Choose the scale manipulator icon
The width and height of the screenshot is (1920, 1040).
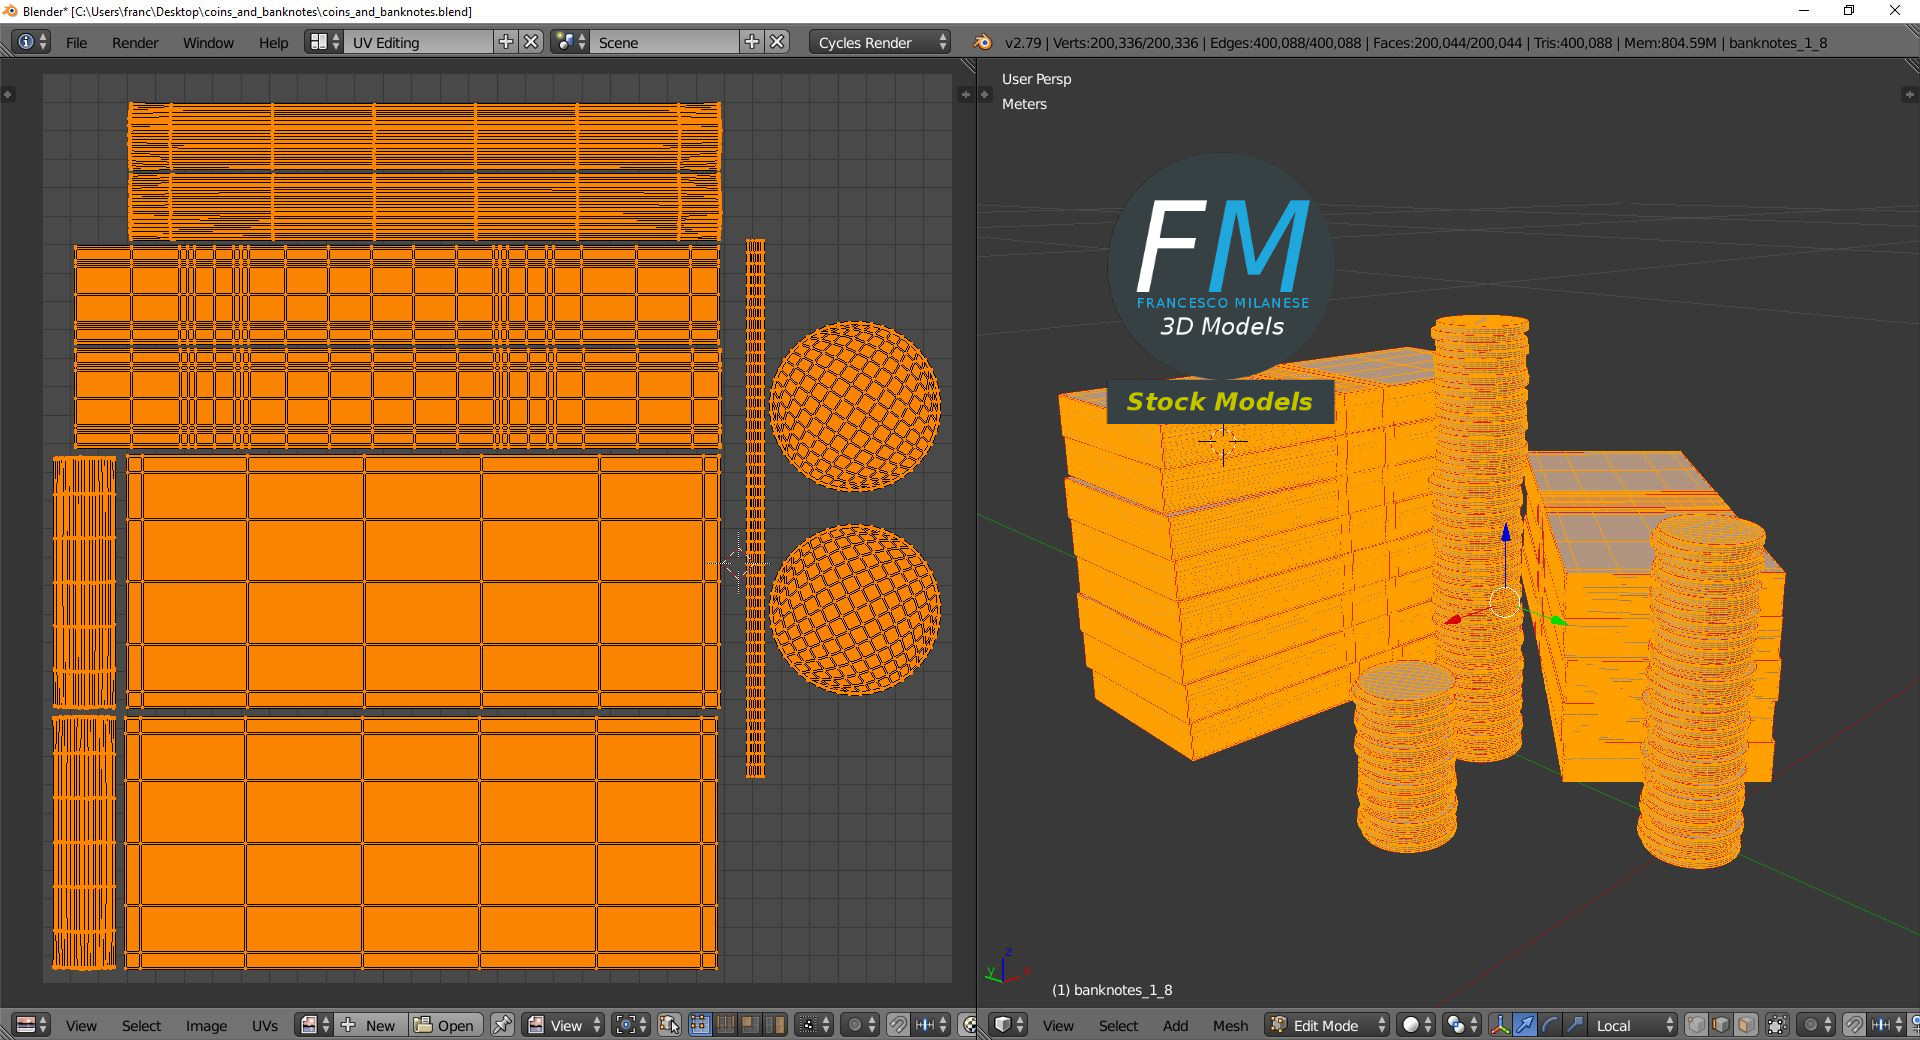pos(1574,1025)
